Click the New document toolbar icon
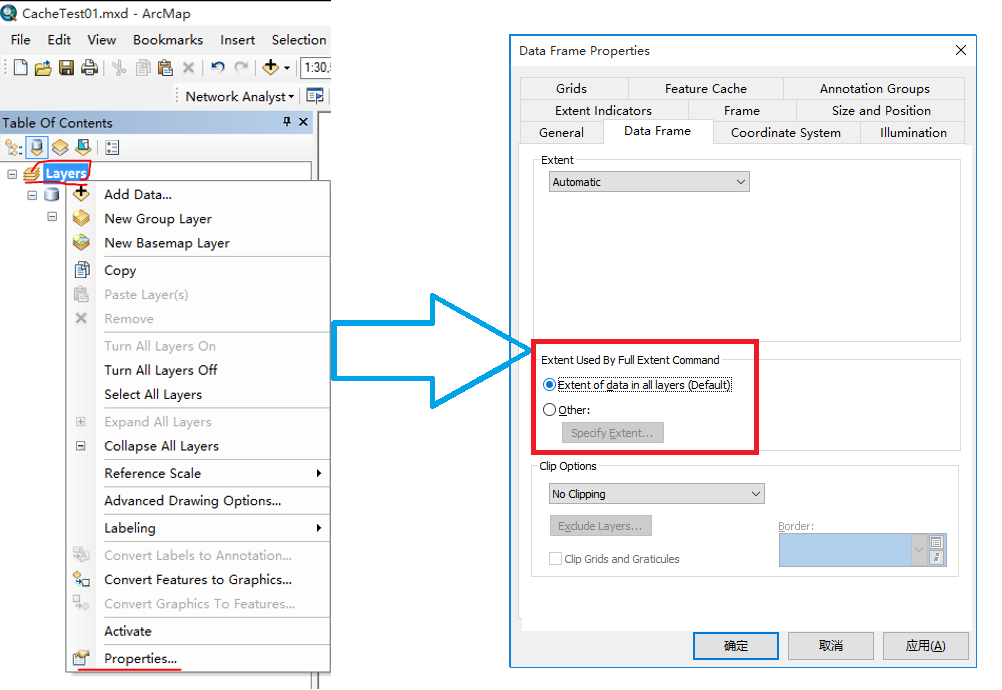 point(20,67)
